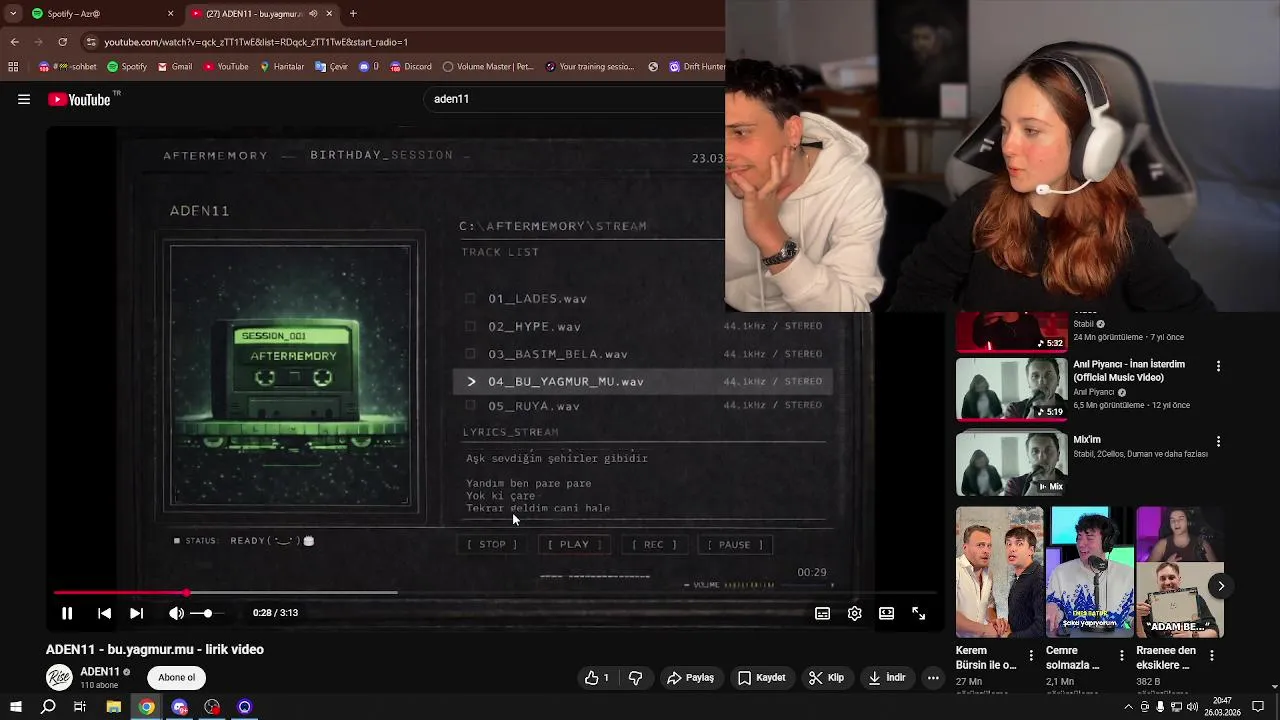This screenshot has width=1280, height=720.
Task: Go back in browser history
Action: pos(14,42)
